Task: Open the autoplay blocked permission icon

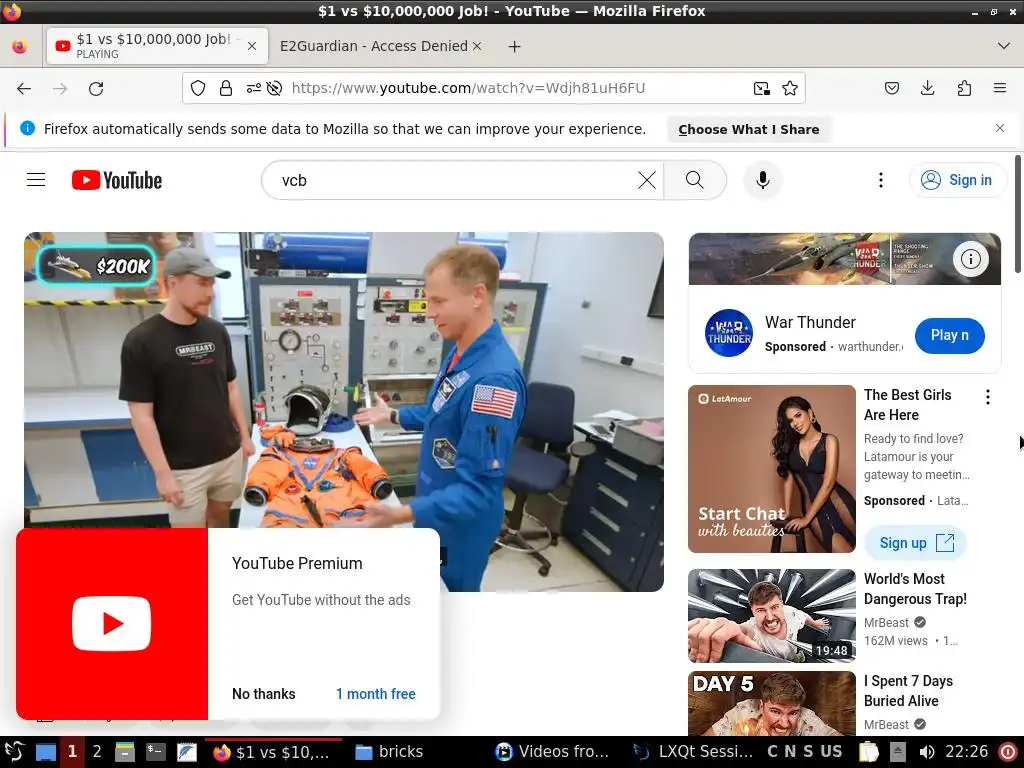Action: 274,88
